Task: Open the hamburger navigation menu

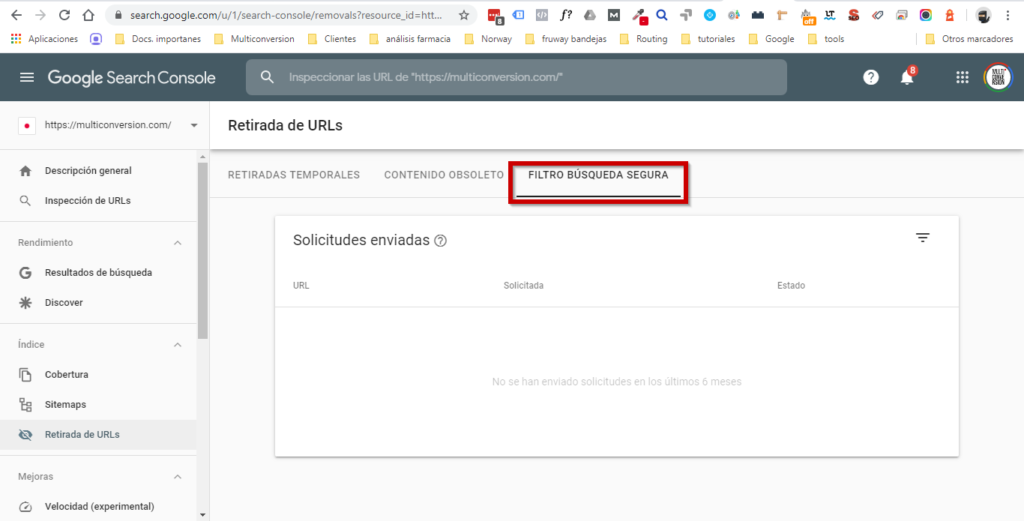Action: [x=27, y=78]
